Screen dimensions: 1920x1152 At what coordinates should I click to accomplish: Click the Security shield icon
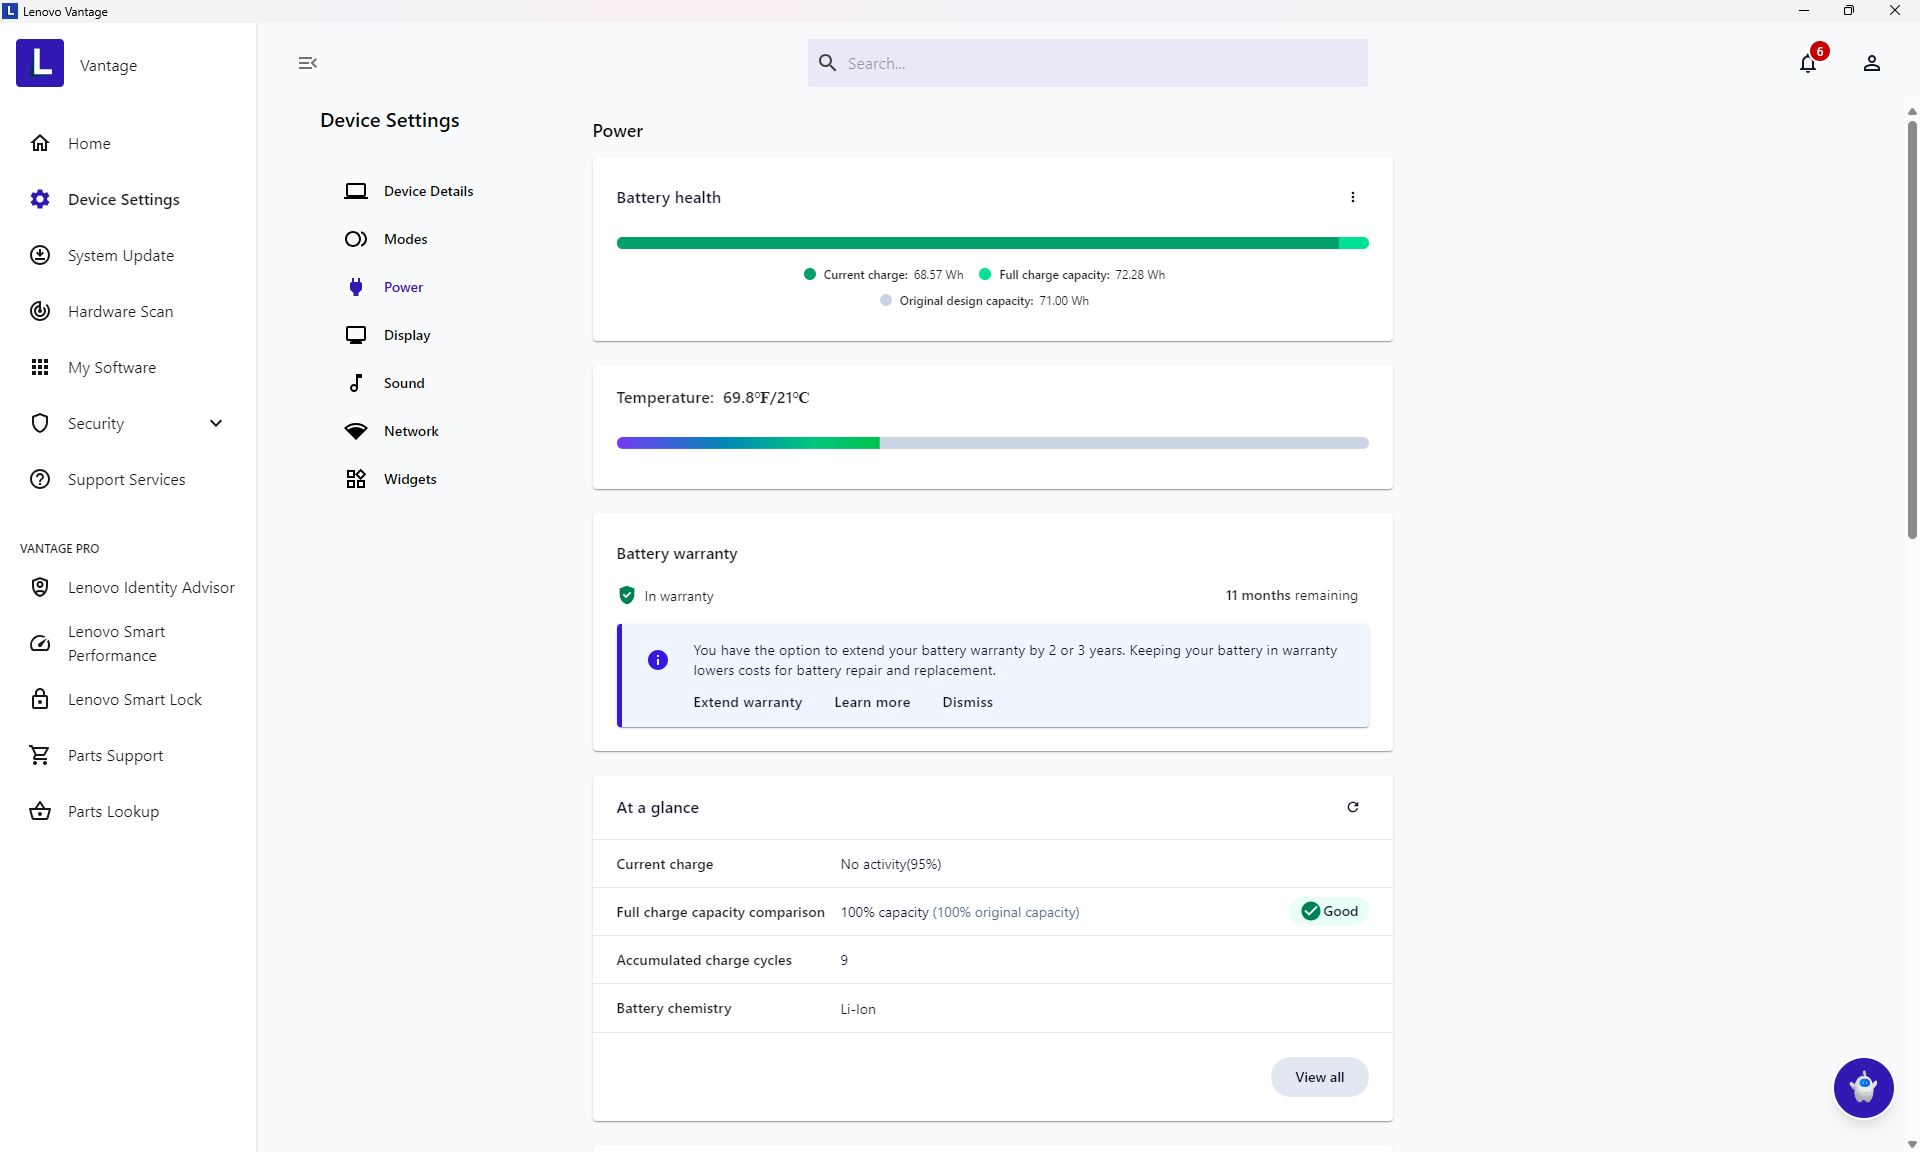click(x=40, y=423)
